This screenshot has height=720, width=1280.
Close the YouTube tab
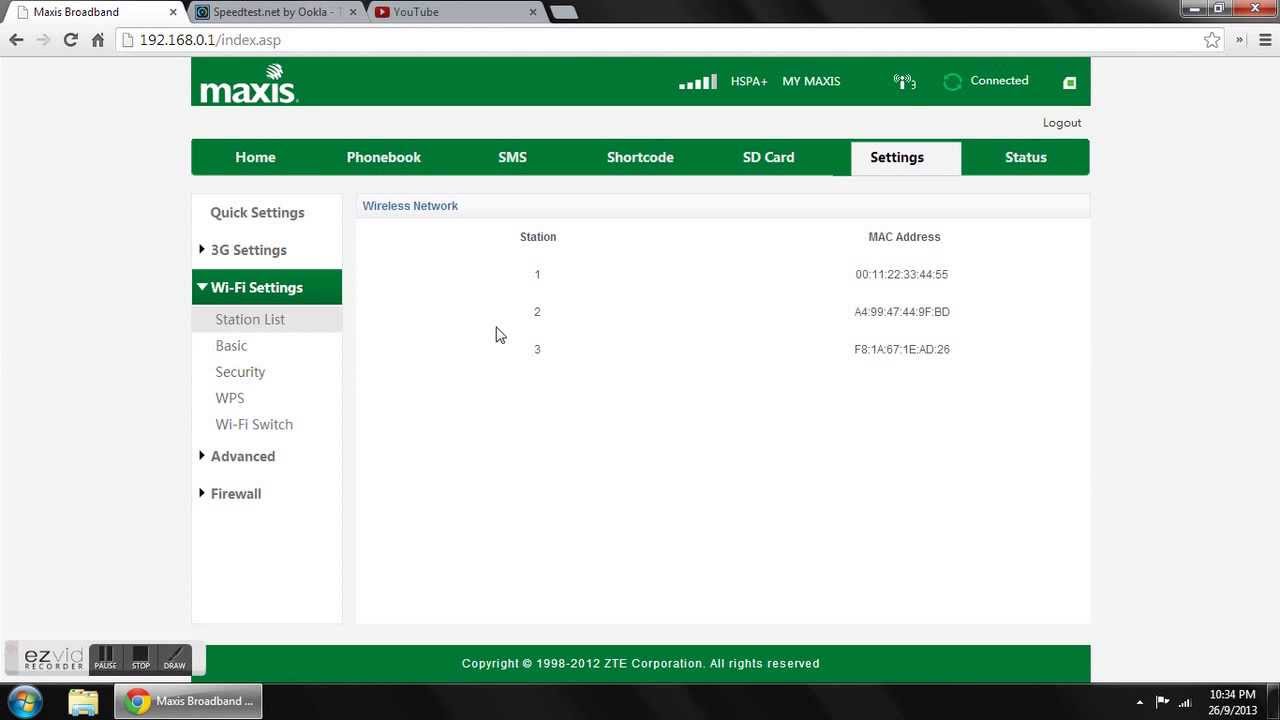click(532, 12)
